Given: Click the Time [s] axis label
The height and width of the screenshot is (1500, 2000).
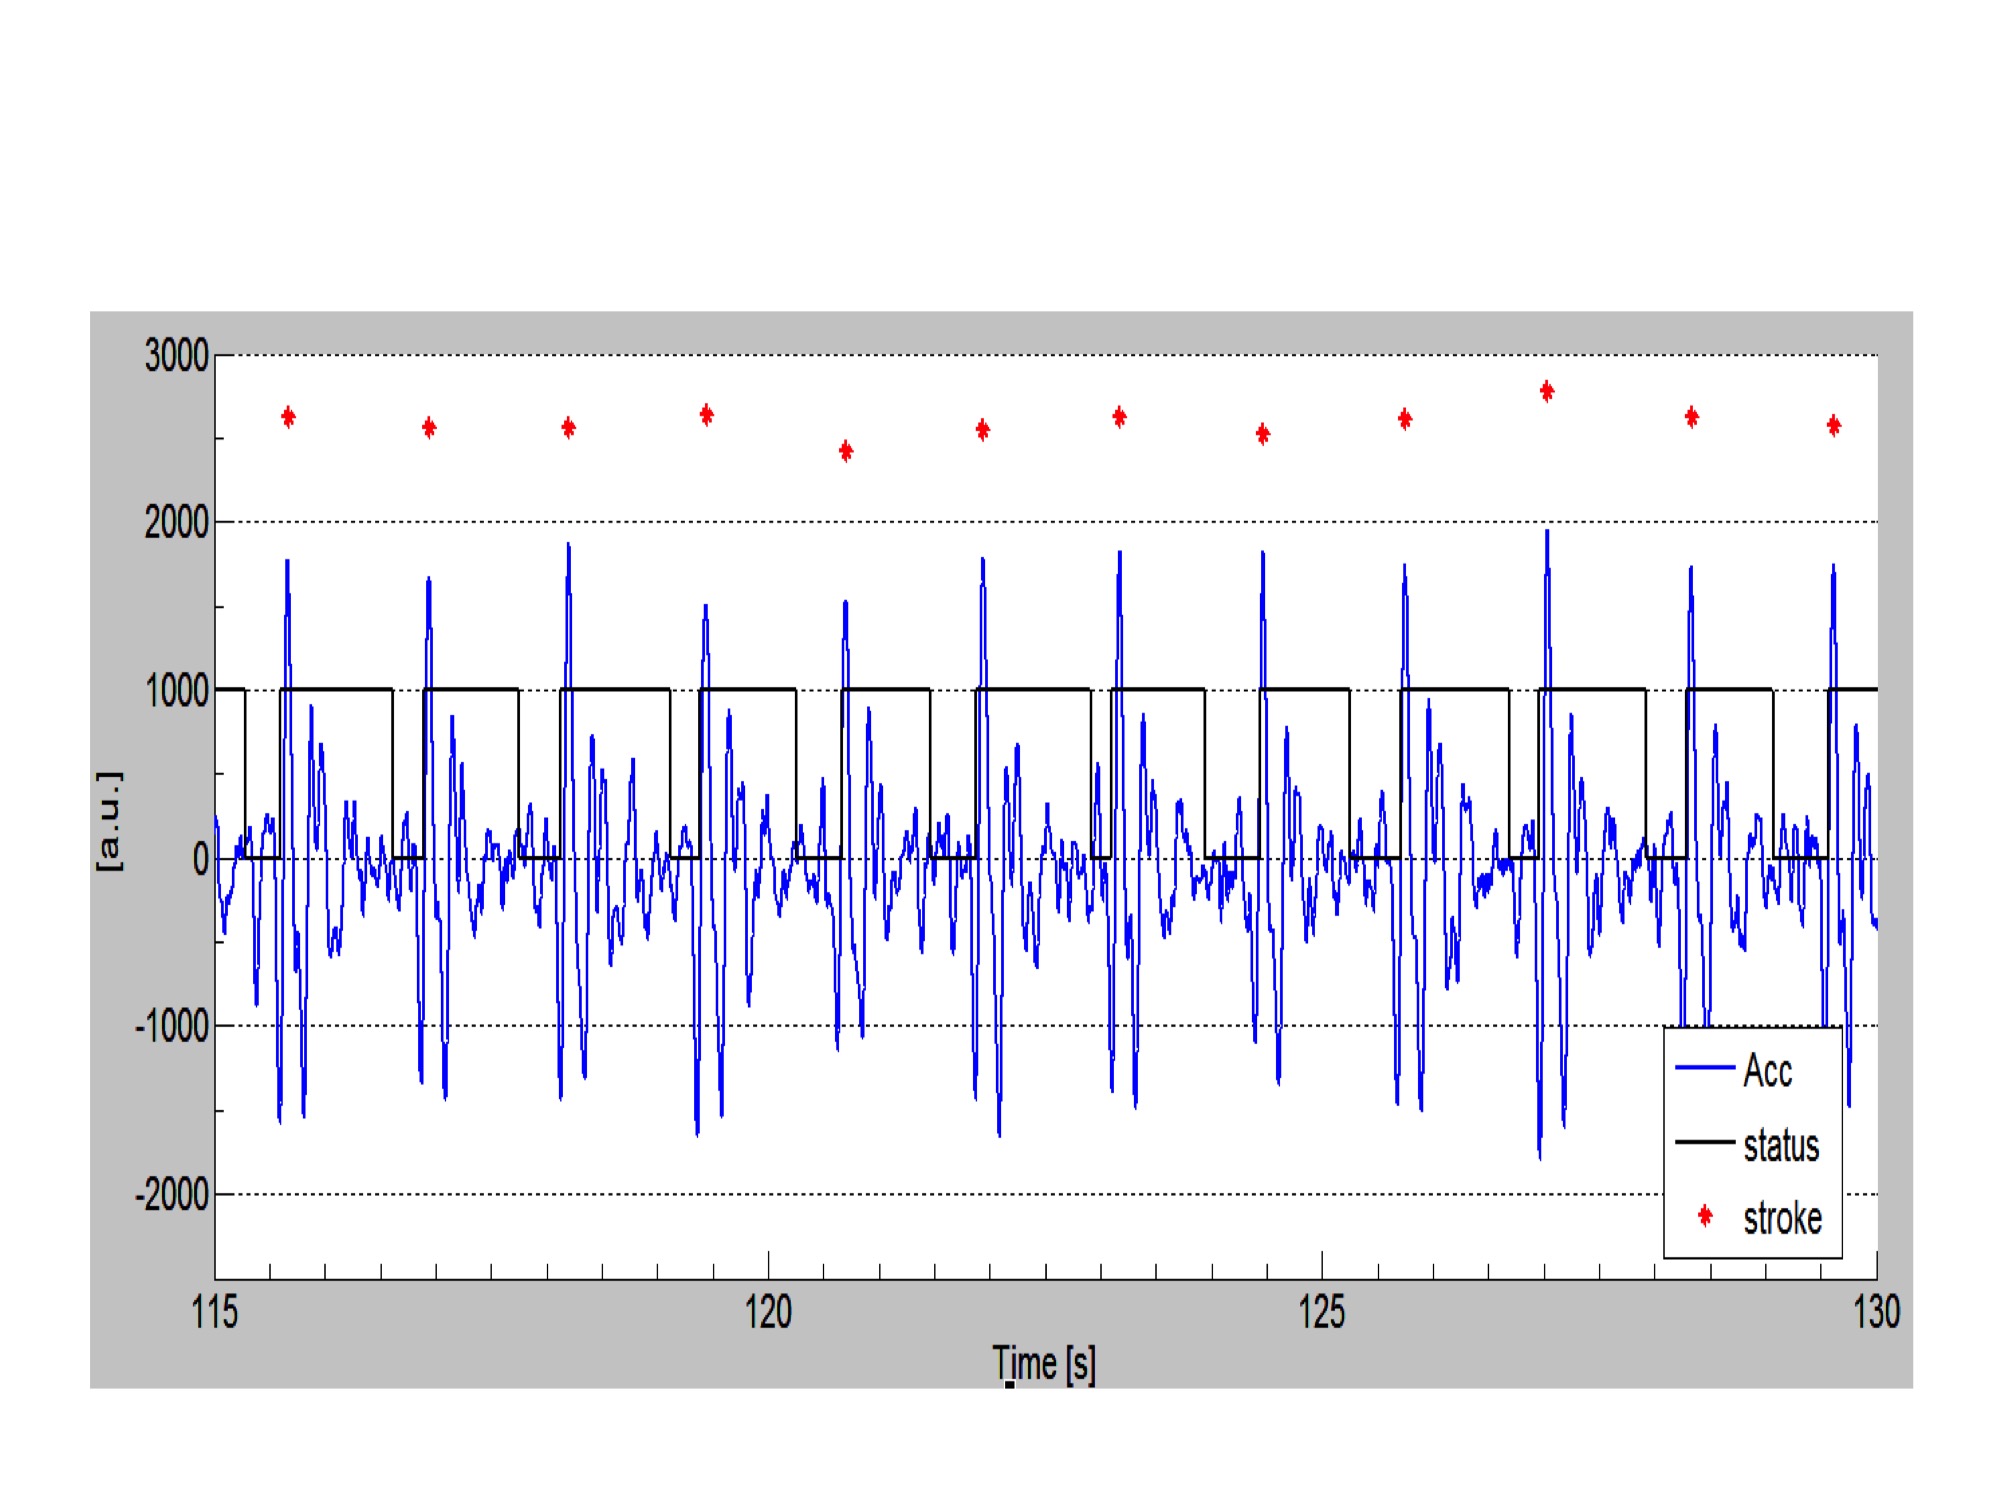Looking at the screenshot, I should [x=1043, y=1363].
